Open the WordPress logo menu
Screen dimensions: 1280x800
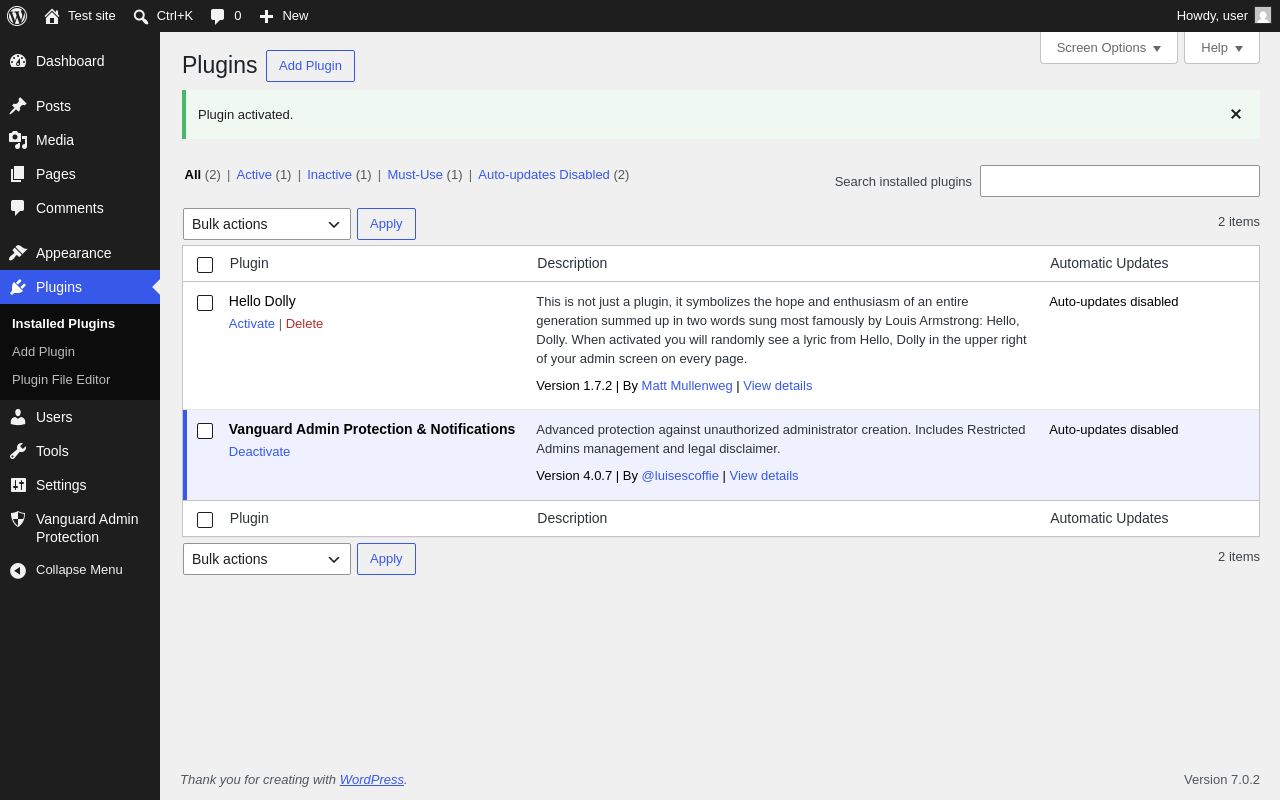point(17,16)
